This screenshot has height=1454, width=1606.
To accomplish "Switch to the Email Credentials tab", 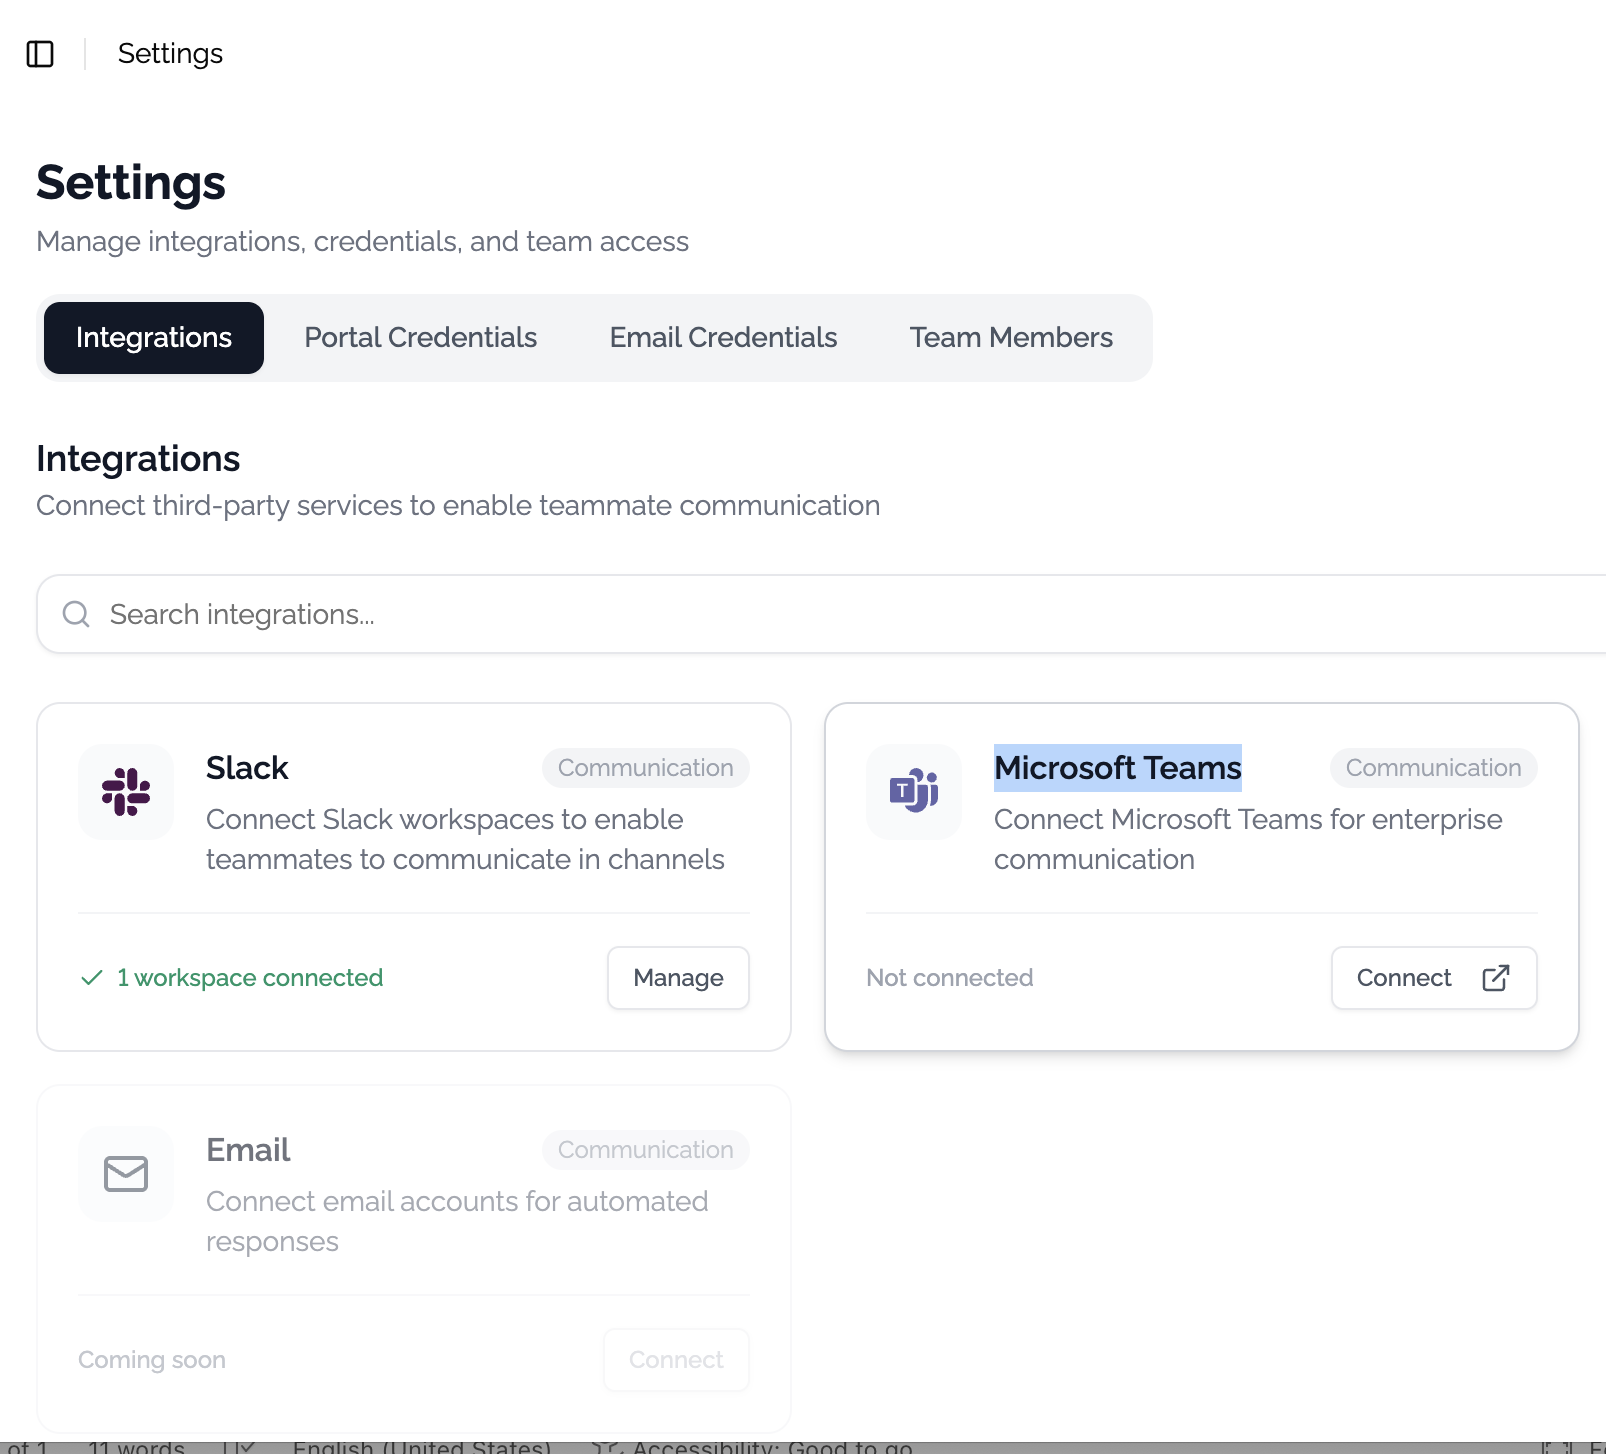I will (x=722, y=337).
